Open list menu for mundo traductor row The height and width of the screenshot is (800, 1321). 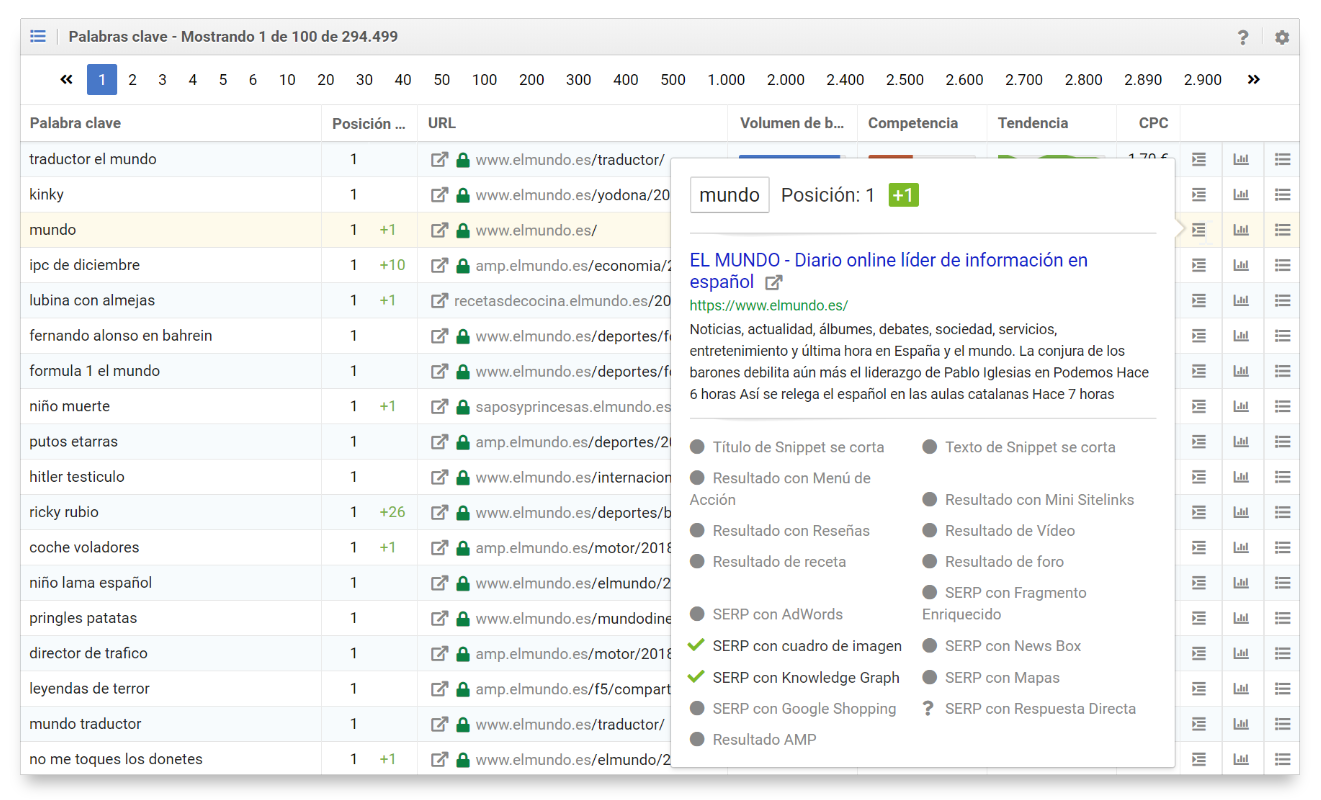1282,725
